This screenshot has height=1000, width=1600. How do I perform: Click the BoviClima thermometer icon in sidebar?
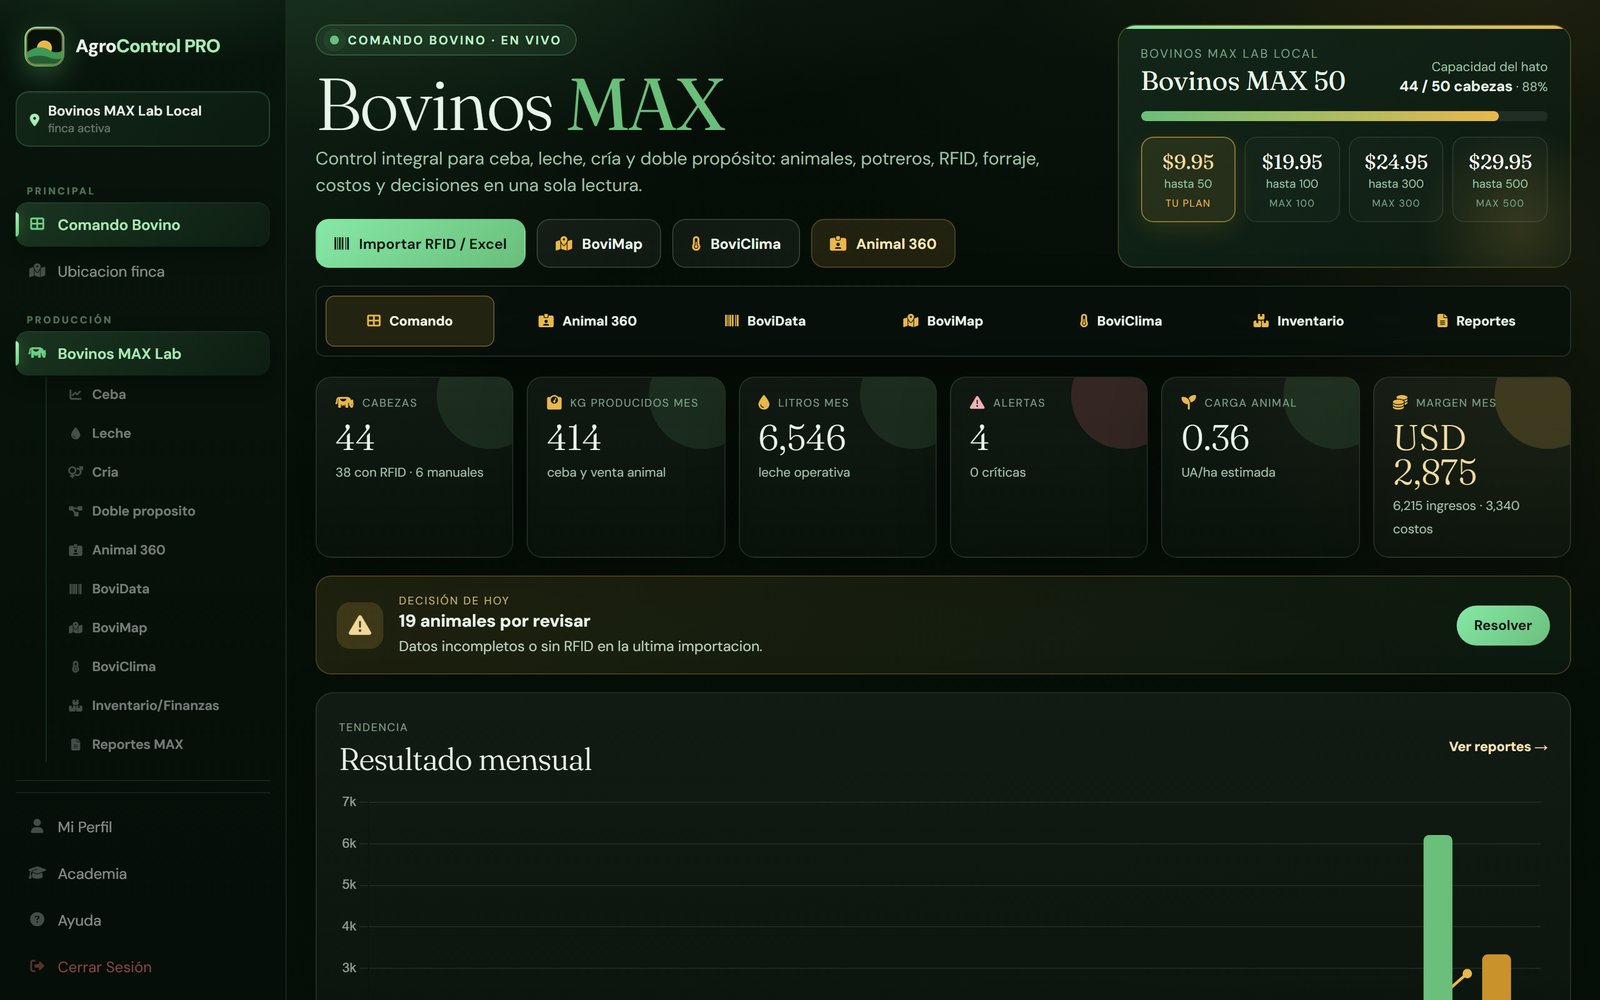(x=75, y=667)
